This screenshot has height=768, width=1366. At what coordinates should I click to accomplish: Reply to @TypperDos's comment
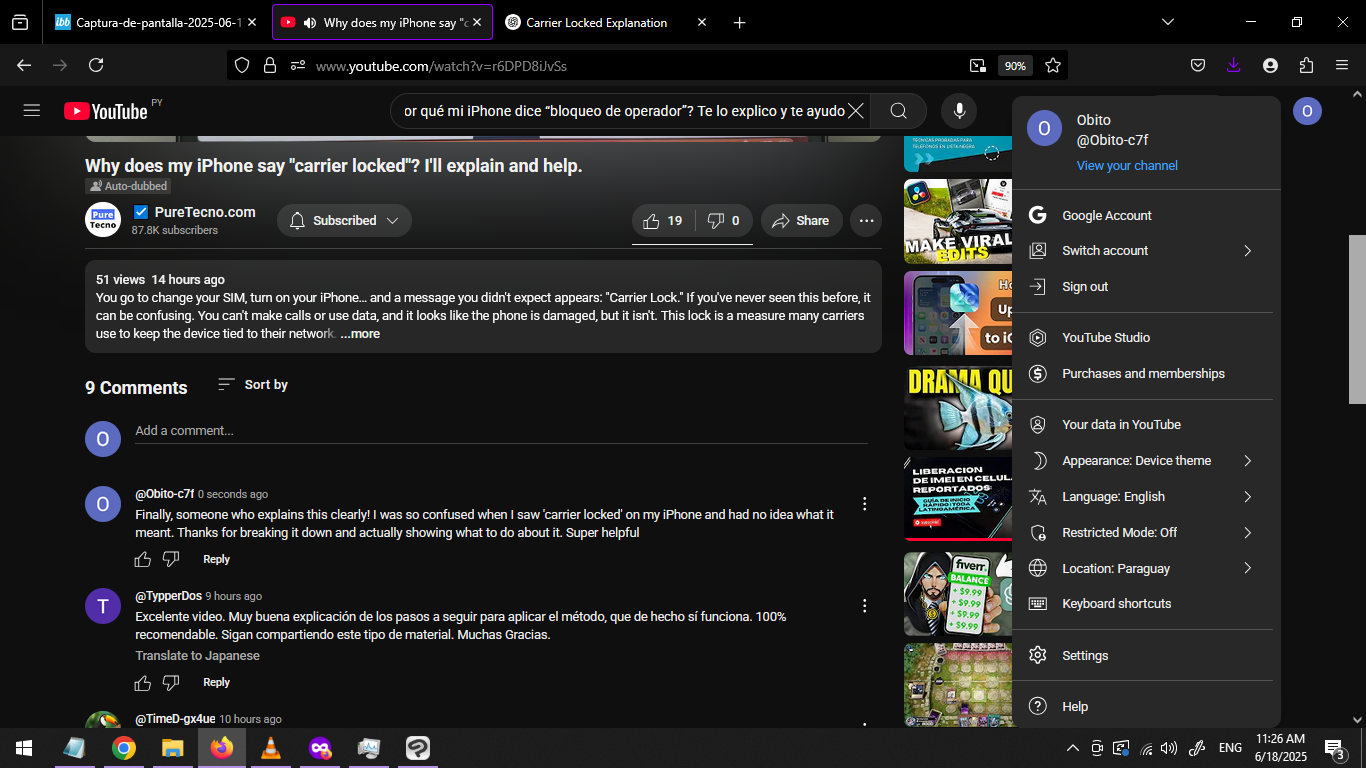[216, 682]
